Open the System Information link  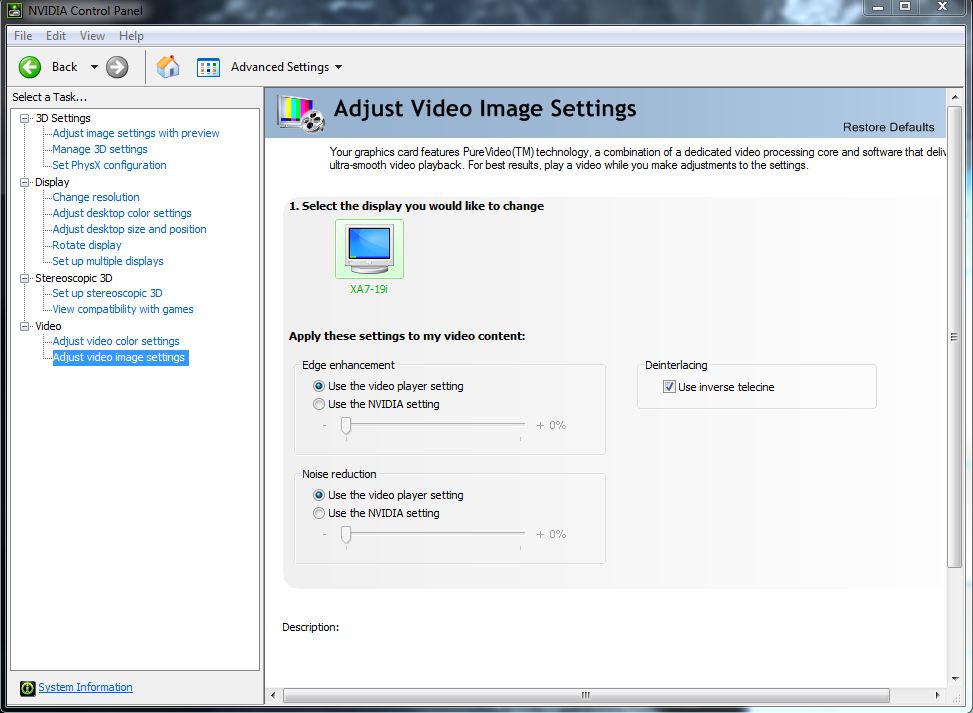(85, 687)
